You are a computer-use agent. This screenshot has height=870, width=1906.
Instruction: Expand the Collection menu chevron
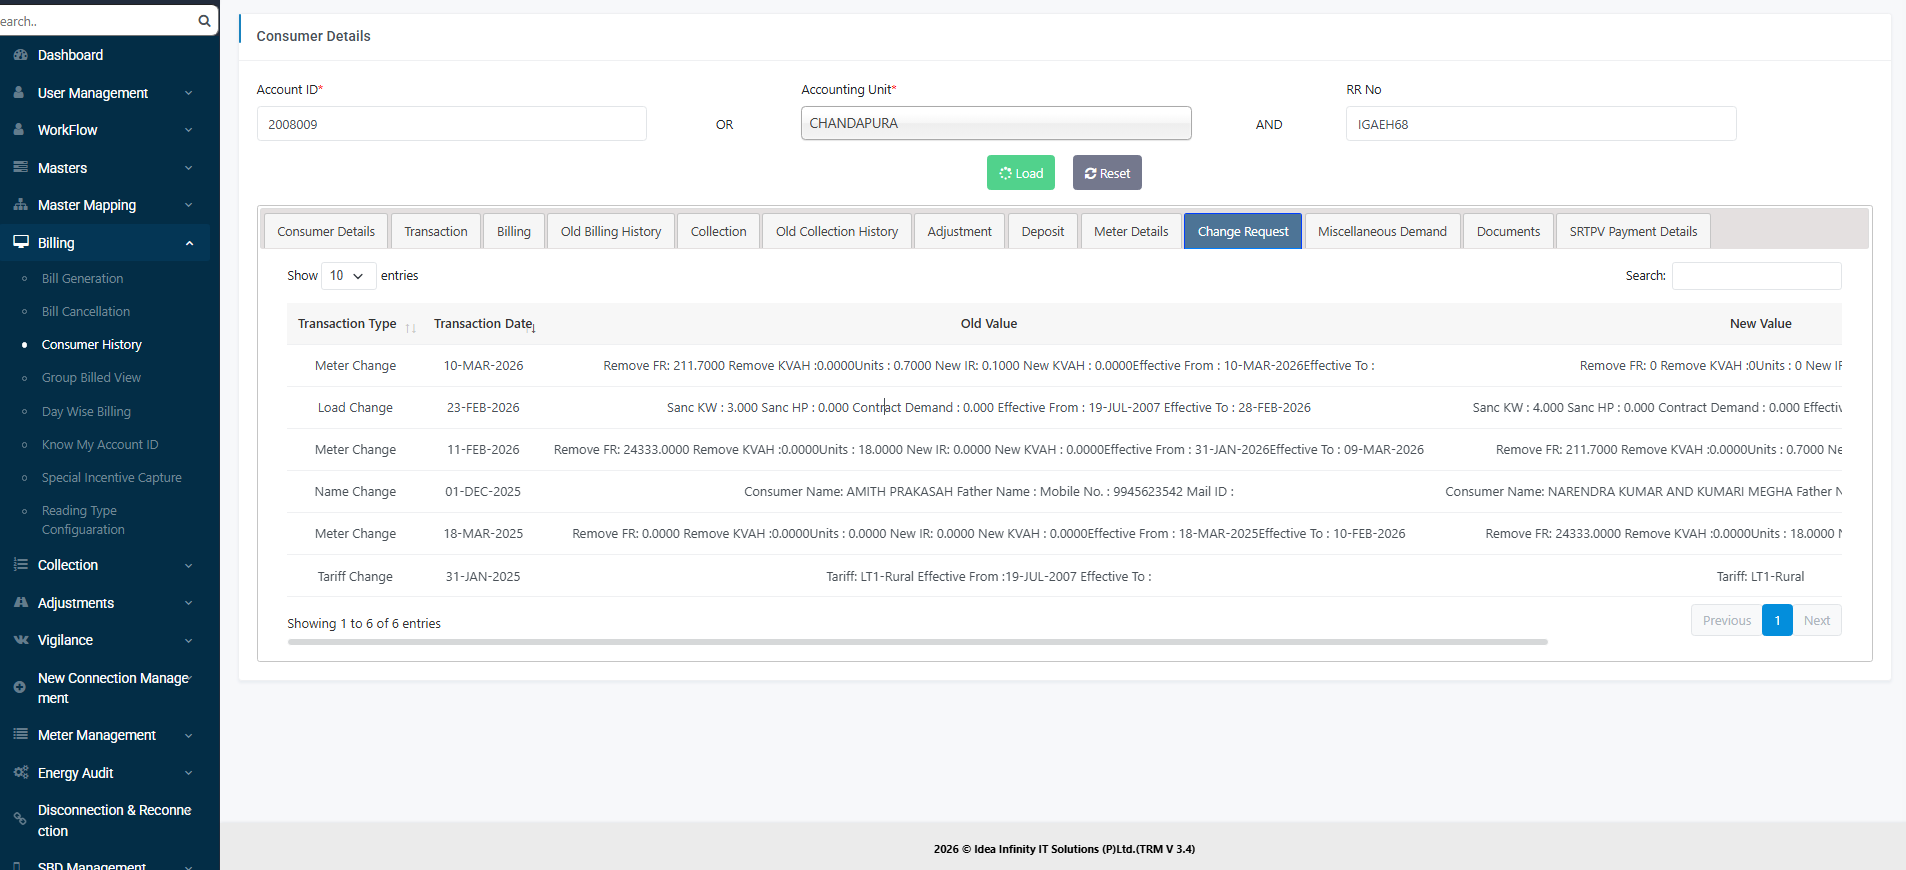click(188, 565)
